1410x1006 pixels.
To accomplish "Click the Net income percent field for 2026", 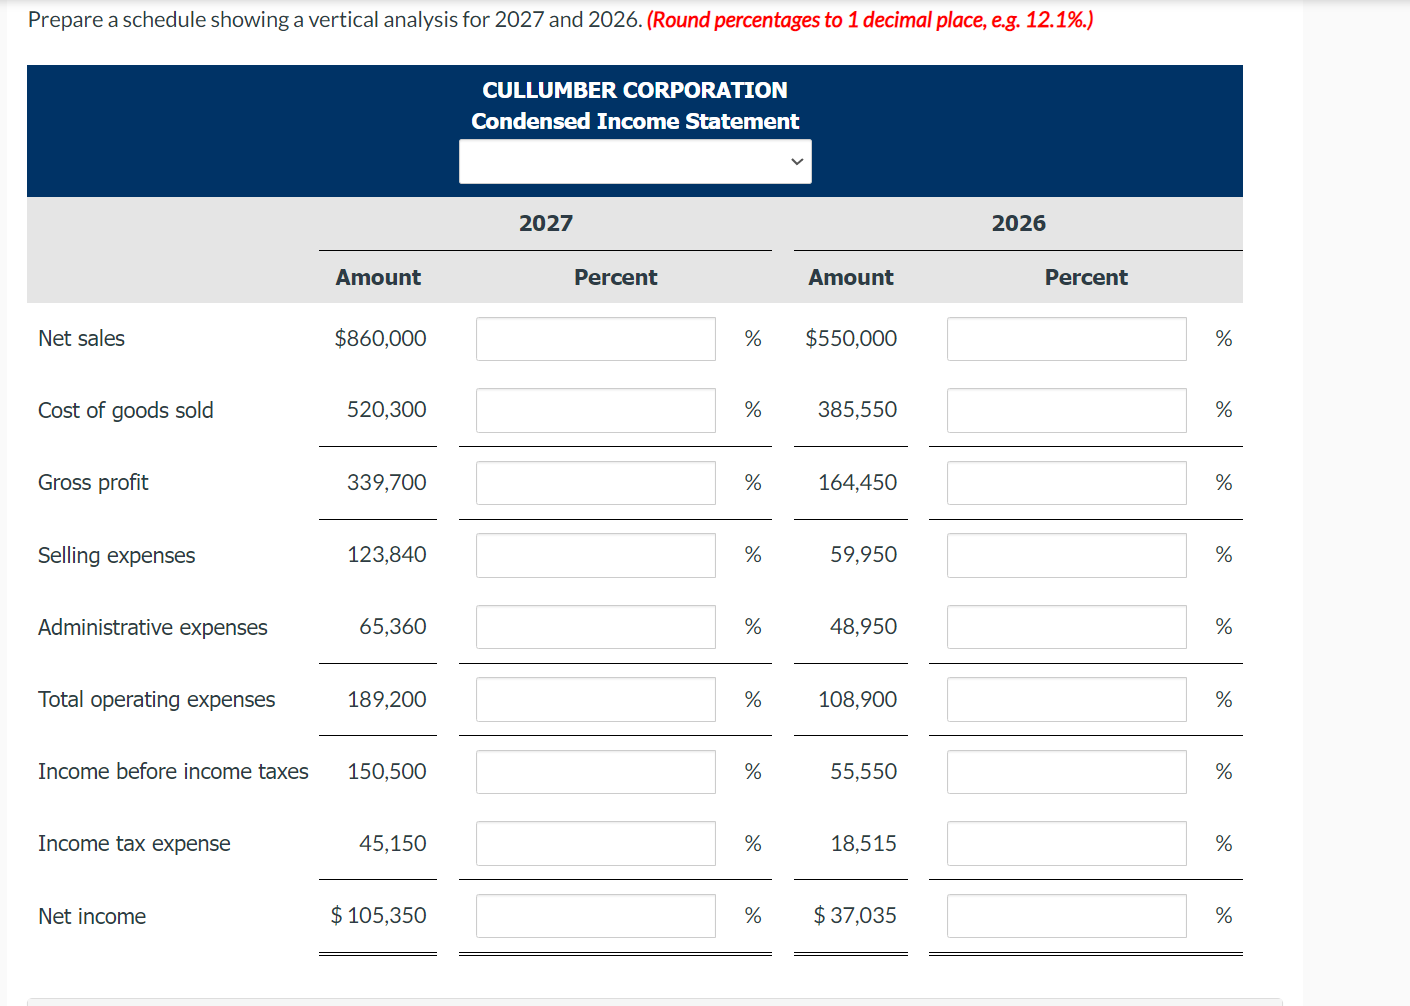I will pos(1066,915).
